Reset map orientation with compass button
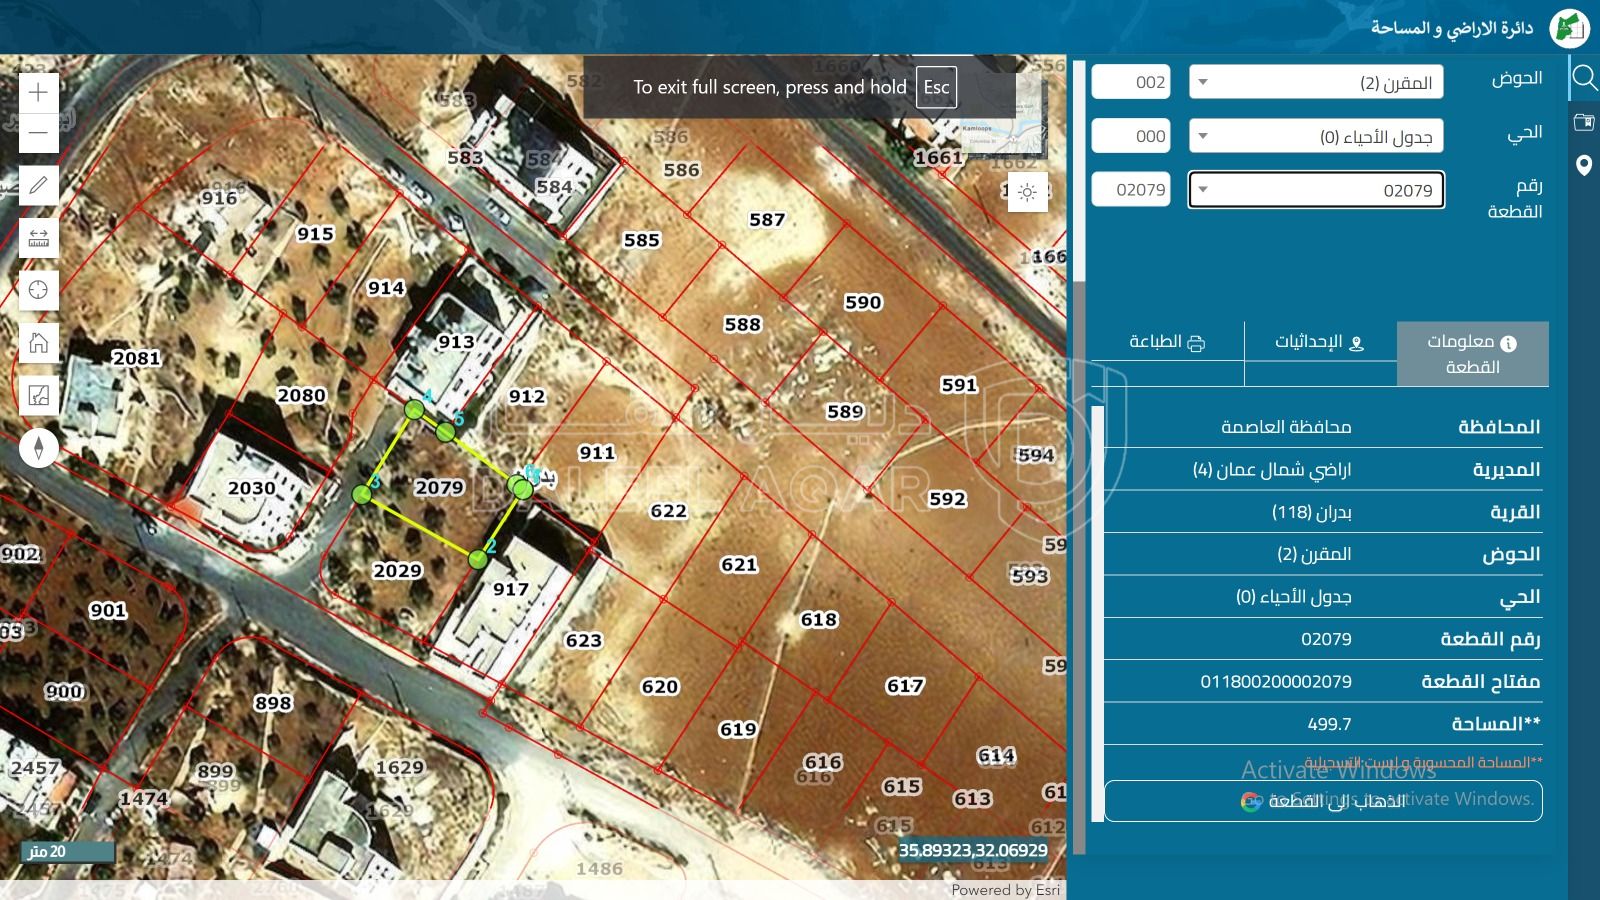The width and height of the screenshot is (1600, 900). [x=38, y=448]
